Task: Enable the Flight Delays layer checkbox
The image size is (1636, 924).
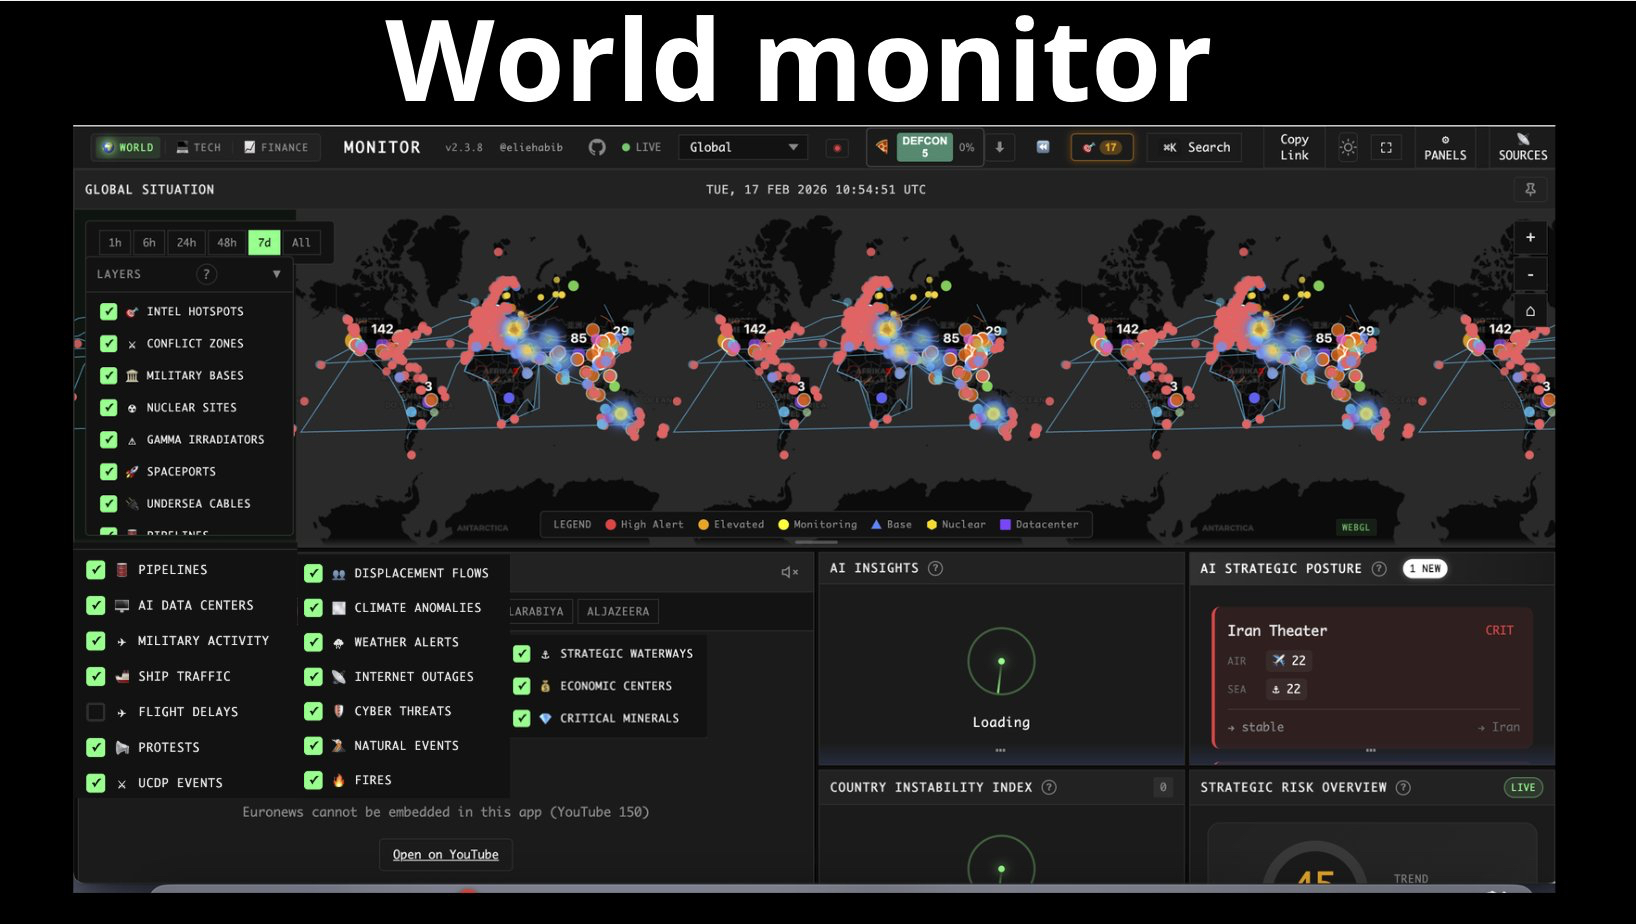Action: point(96,712)
